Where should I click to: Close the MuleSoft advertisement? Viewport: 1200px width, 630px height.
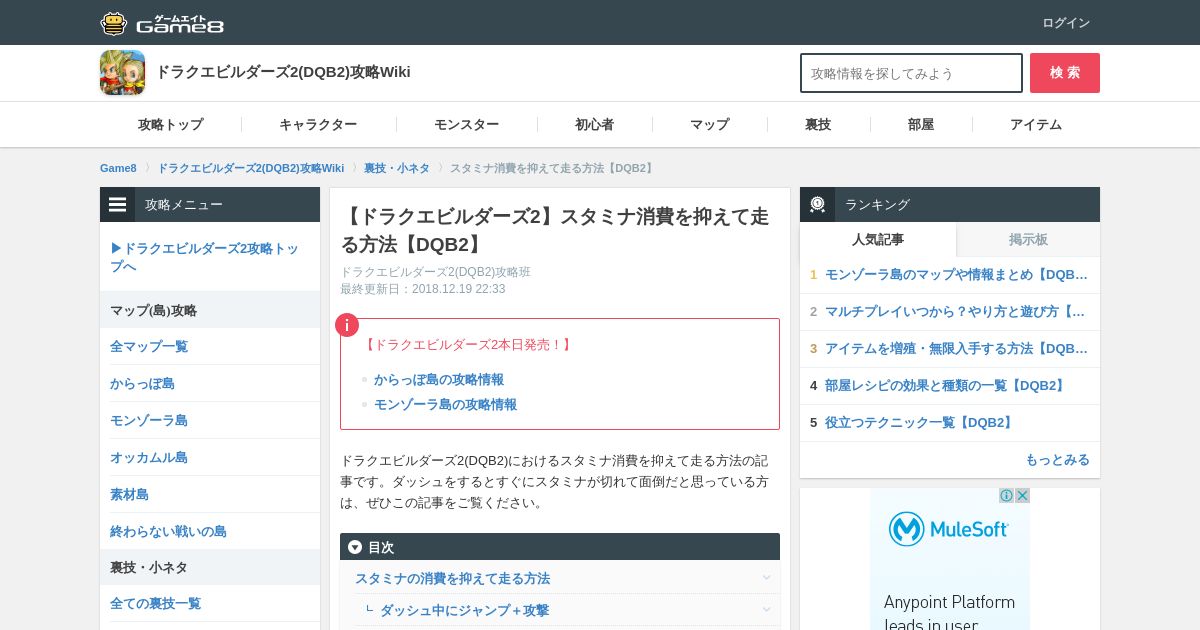(x=1022, y=496)
